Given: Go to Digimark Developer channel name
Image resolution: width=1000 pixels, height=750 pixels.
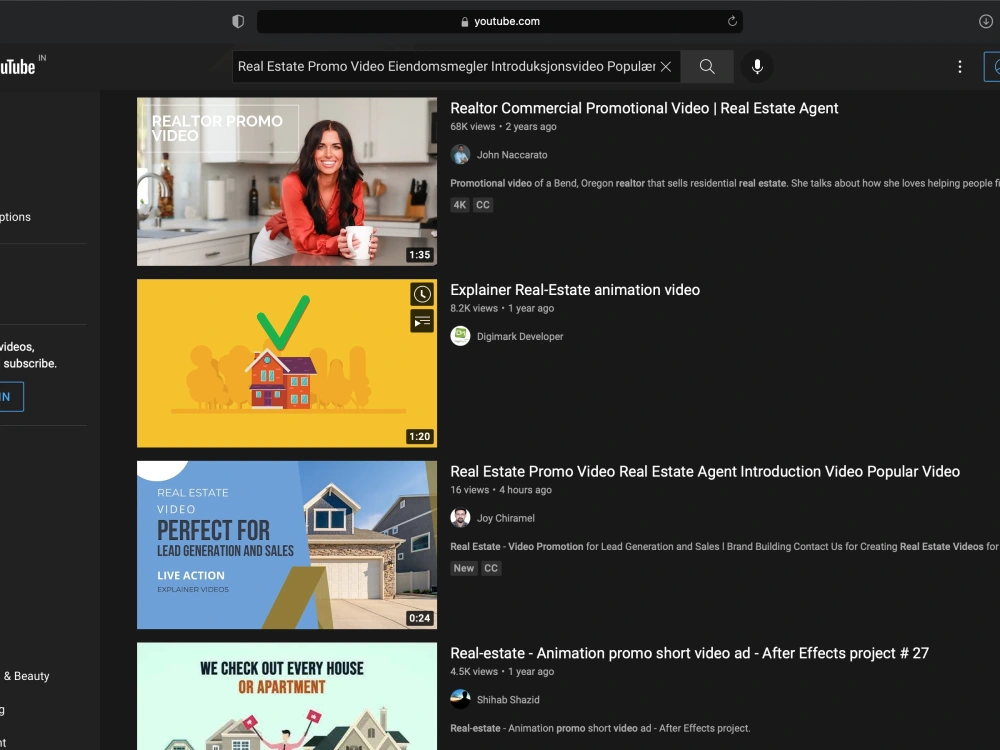Looking at the screenshot, I should pyautogui.click(x=520, y=337).
